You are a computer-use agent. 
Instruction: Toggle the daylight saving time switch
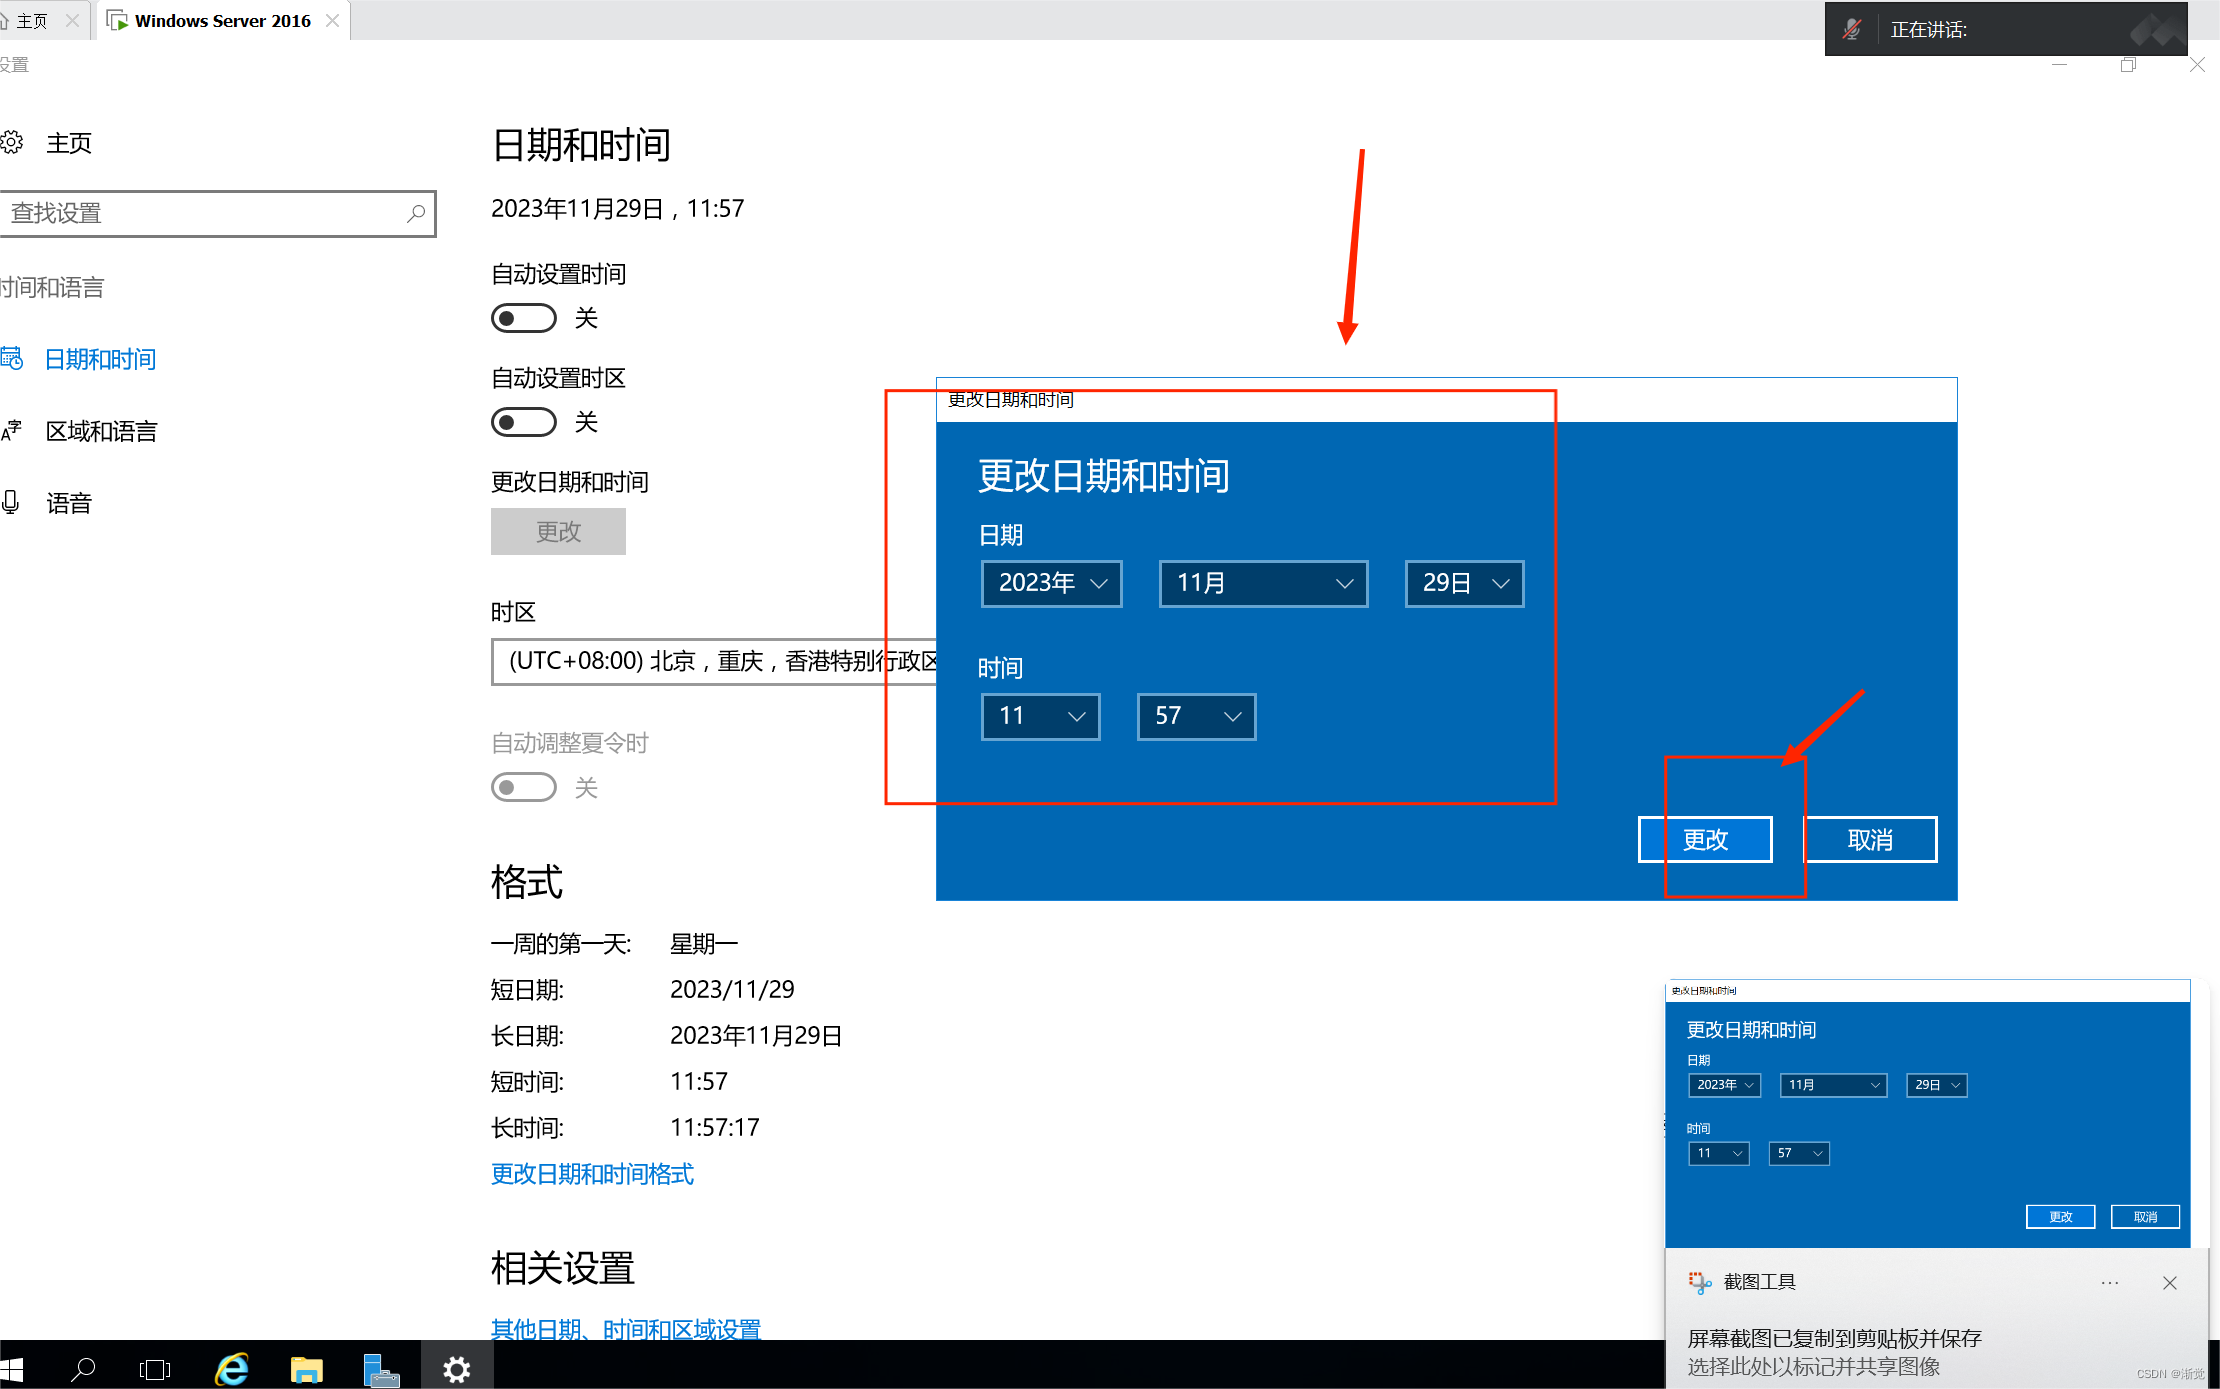point(524,787)
